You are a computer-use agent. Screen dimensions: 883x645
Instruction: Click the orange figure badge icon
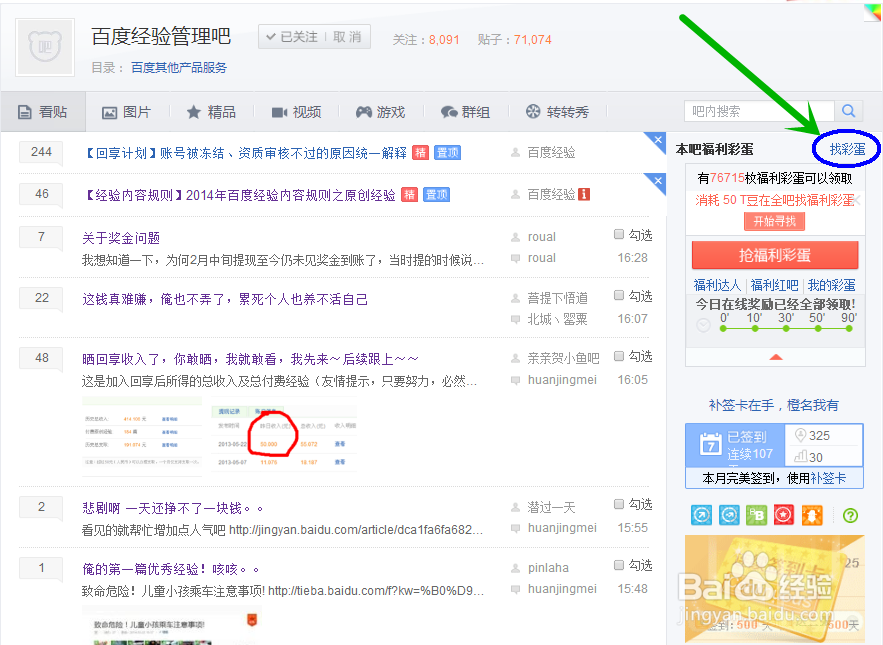coord(812,515)
